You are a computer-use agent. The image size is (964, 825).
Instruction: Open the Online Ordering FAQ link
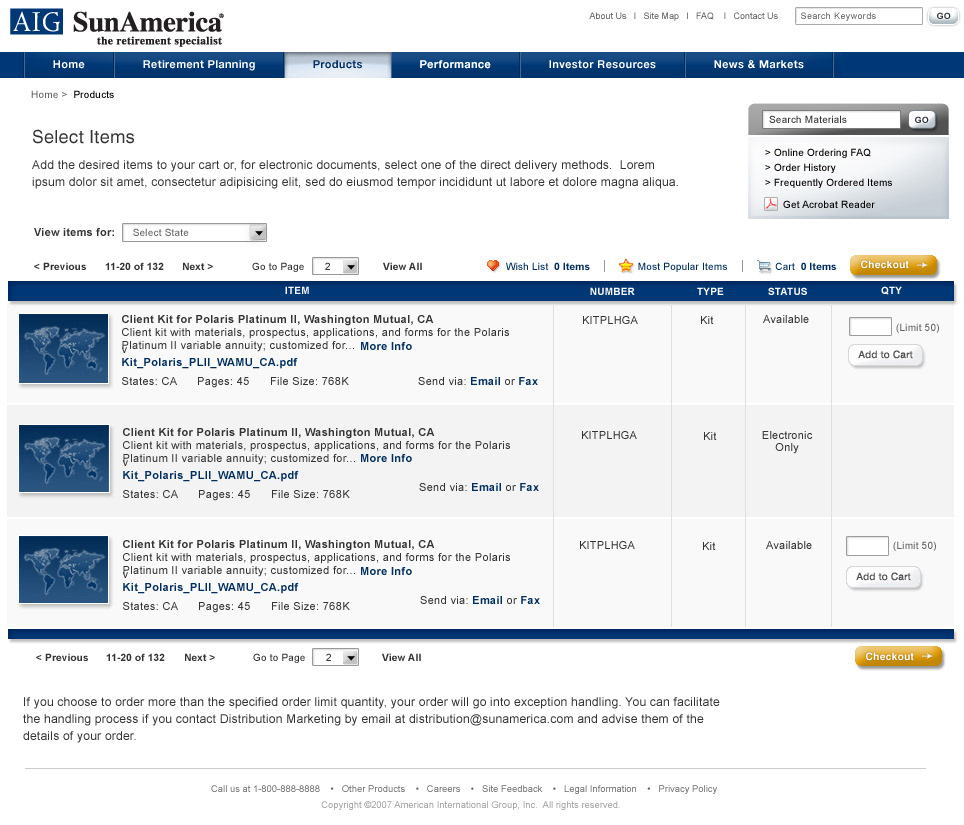(822, 152)
